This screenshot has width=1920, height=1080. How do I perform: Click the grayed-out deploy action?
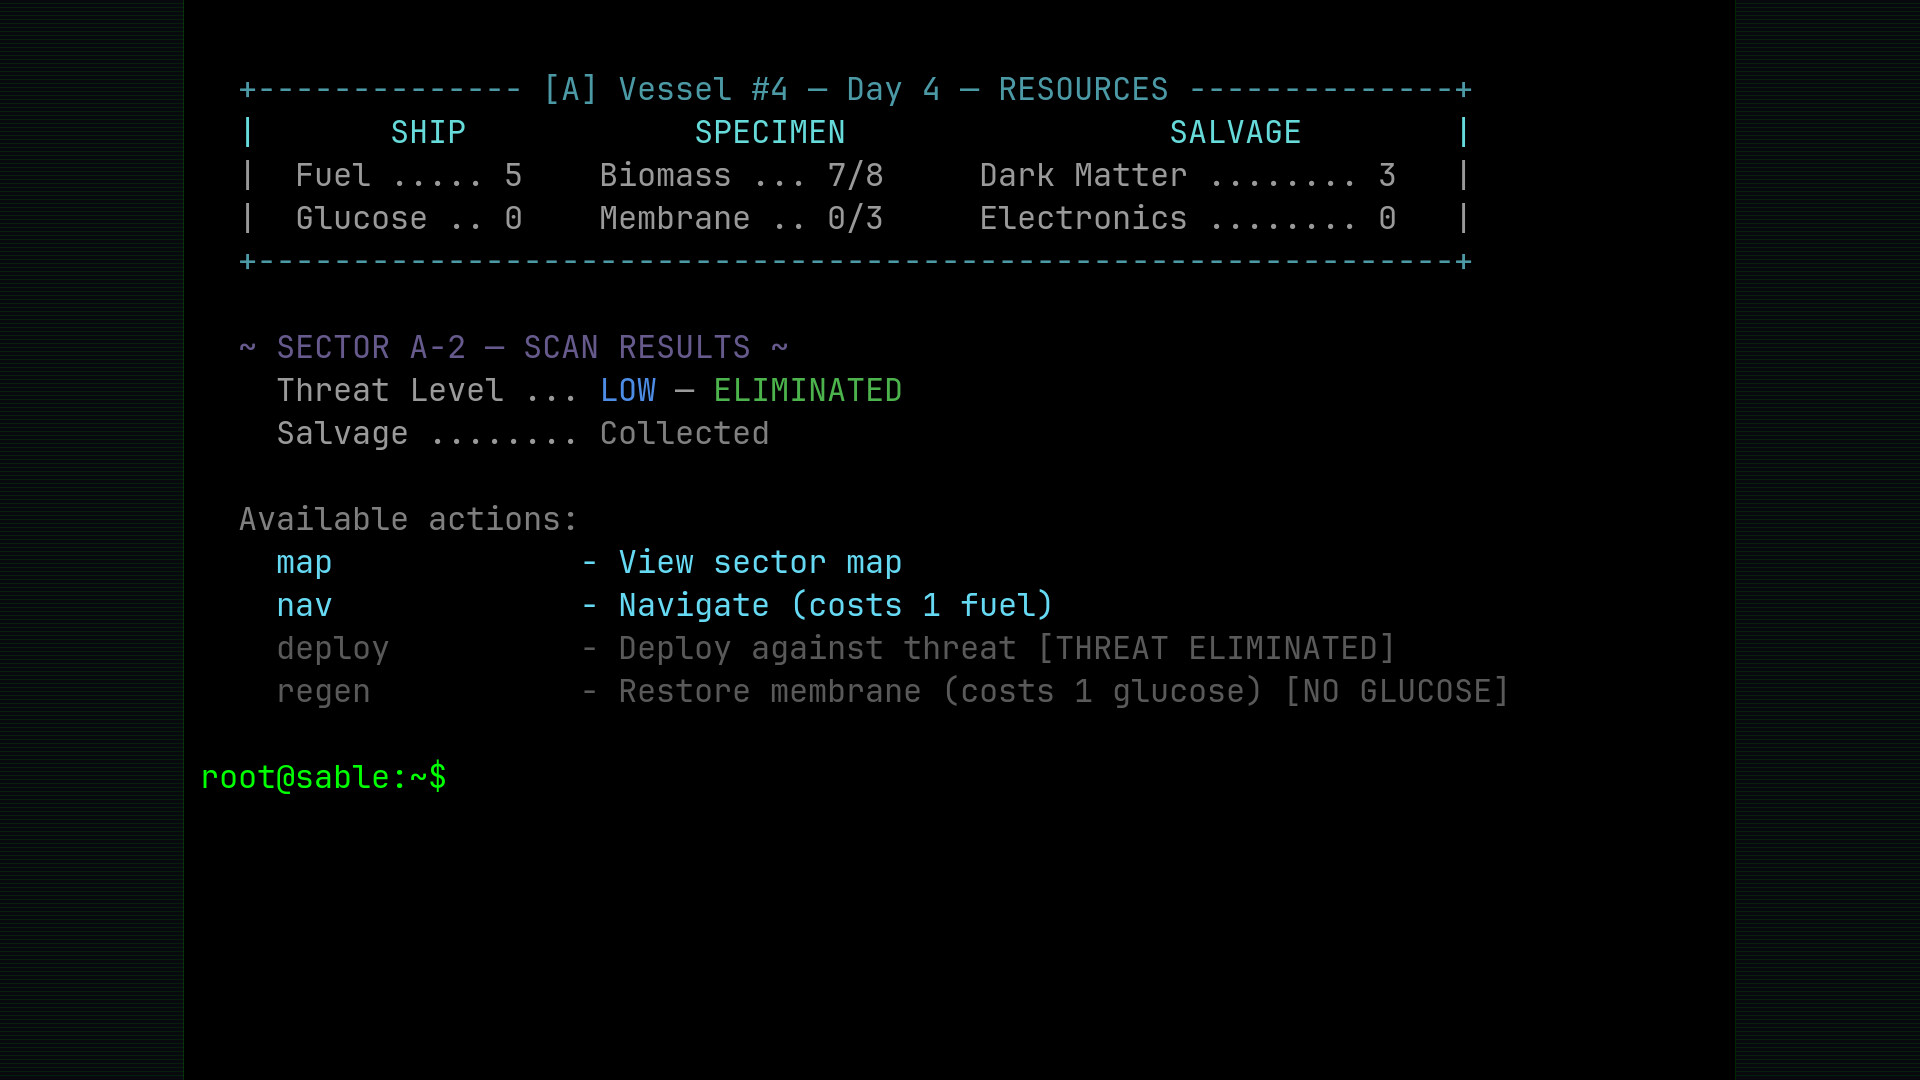point(333,648)
